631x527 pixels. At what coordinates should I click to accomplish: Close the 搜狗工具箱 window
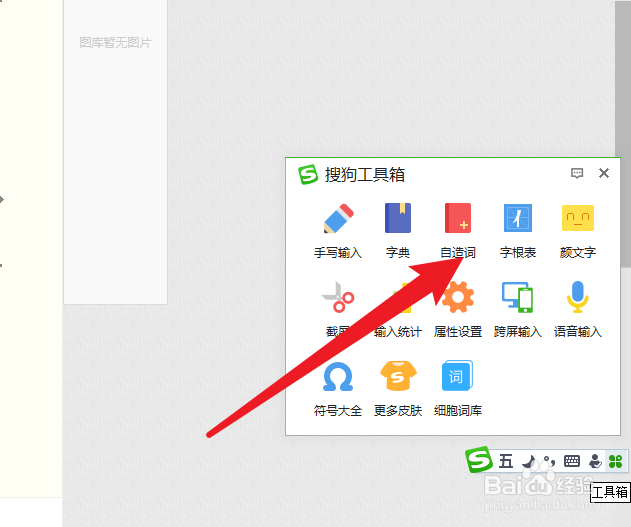click(604, 173)
